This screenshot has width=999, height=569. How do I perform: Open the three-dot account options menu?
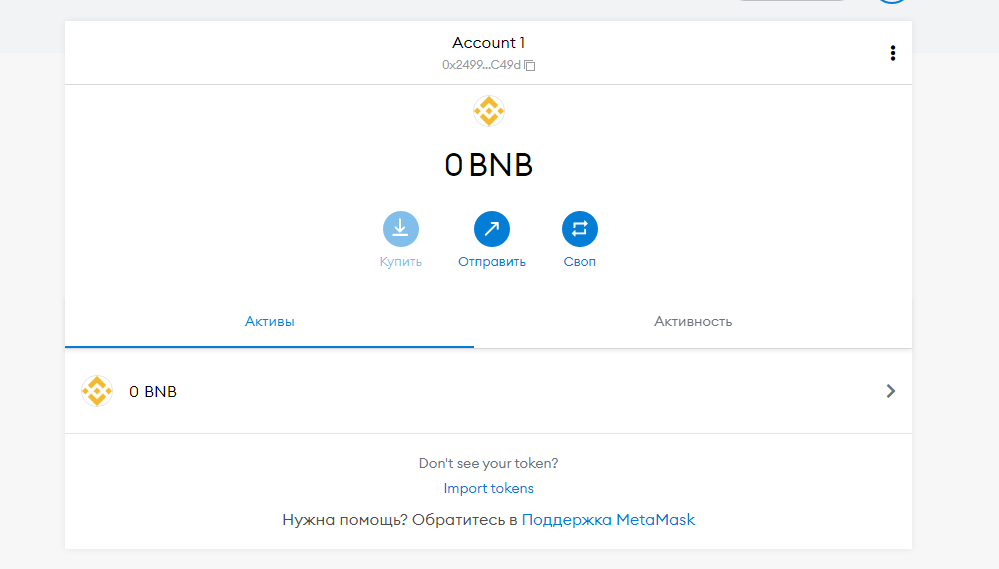coord(893,53)
